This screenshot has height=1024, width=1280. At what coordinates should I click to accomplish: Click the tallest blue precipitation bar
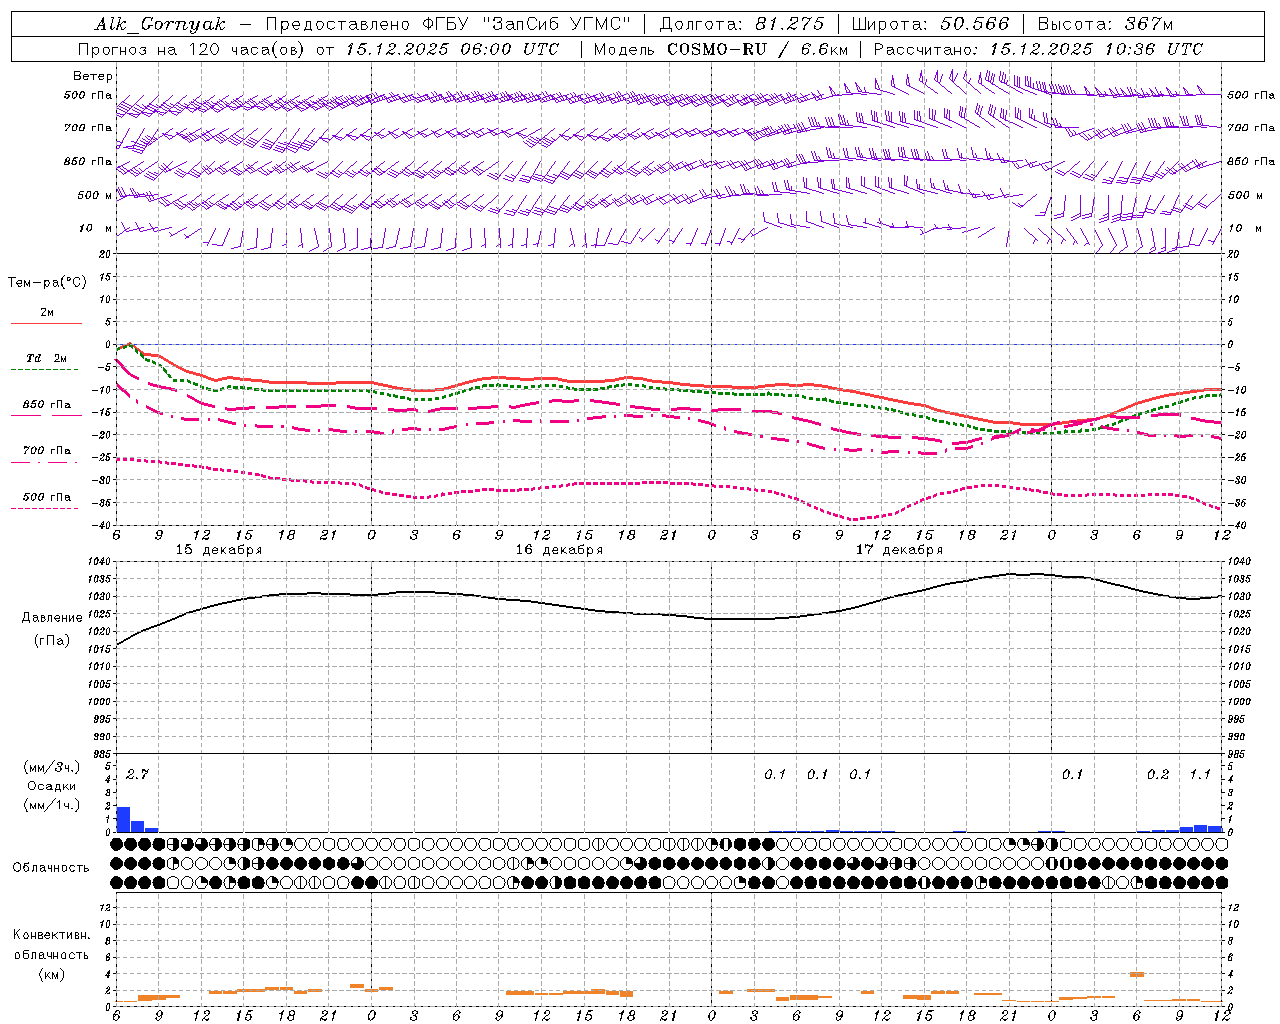tap(124, 819)
